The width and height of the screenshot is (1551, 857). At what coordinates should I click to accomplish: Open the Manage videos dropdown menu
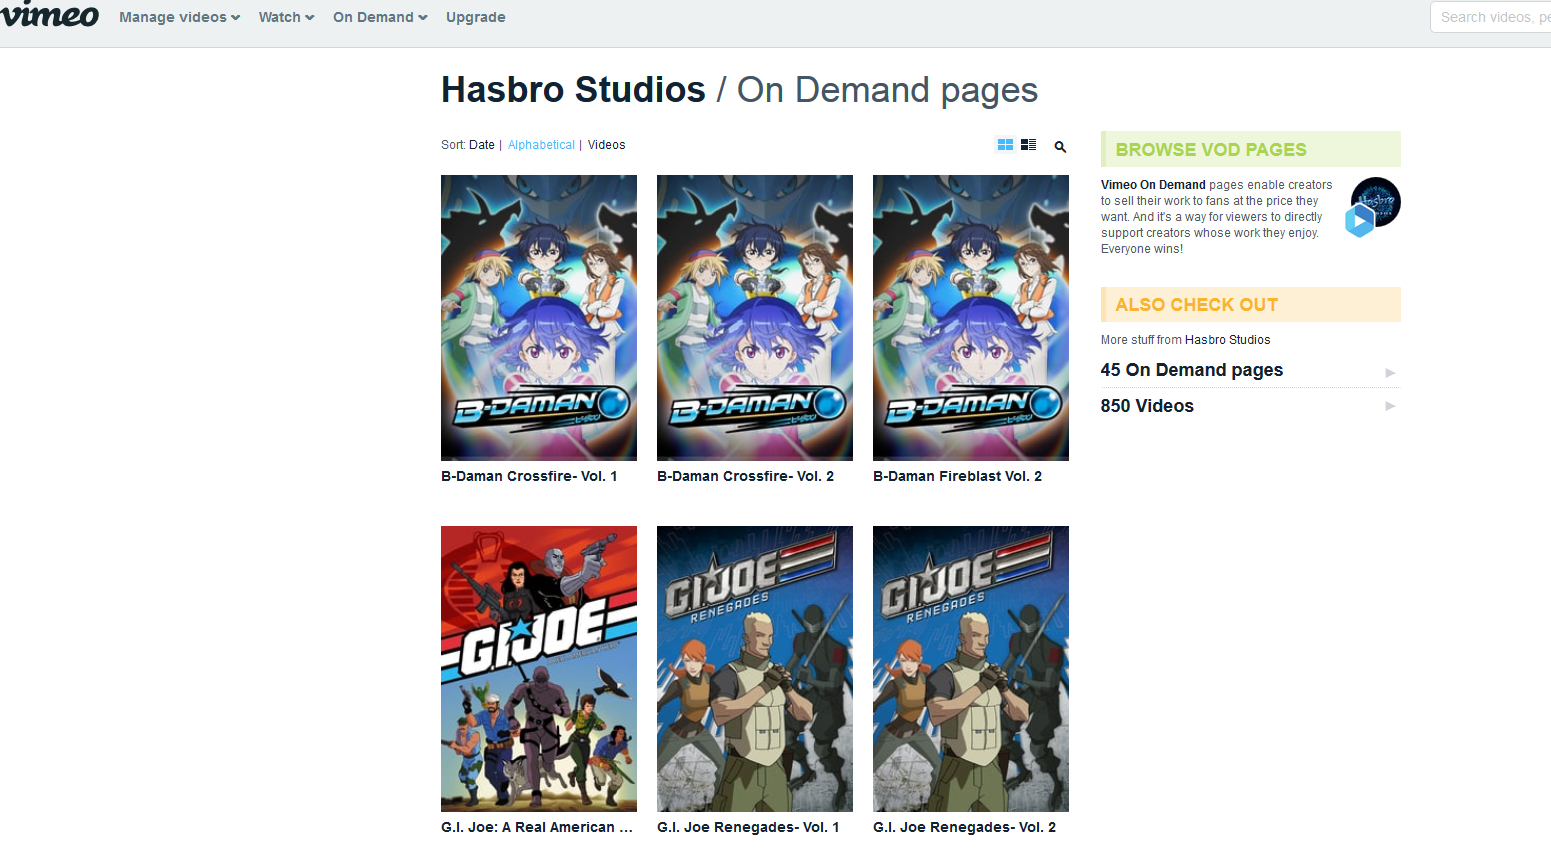[x=180, y=17]
